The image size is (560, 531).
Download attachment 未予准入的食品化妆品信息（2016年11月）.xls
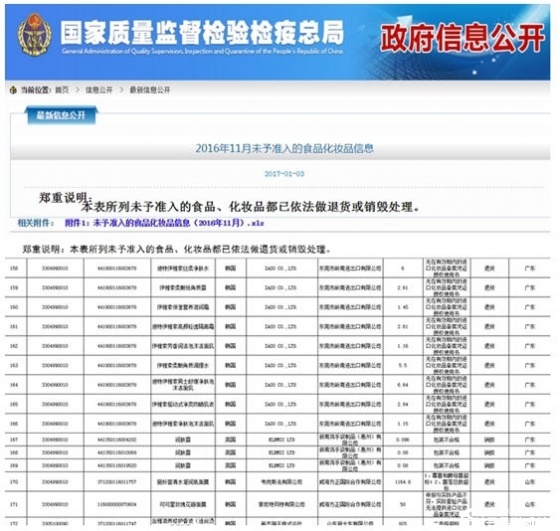click(164, 223)
